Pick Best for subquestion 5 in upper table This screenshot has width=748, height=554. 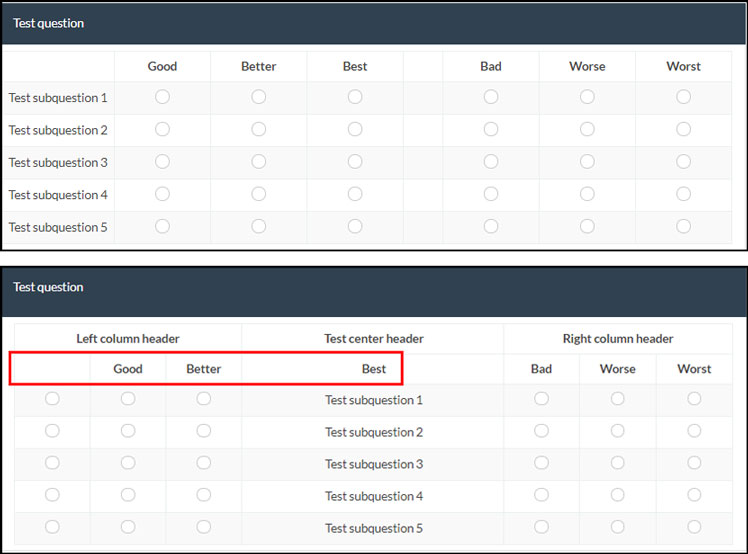(355, 226)
